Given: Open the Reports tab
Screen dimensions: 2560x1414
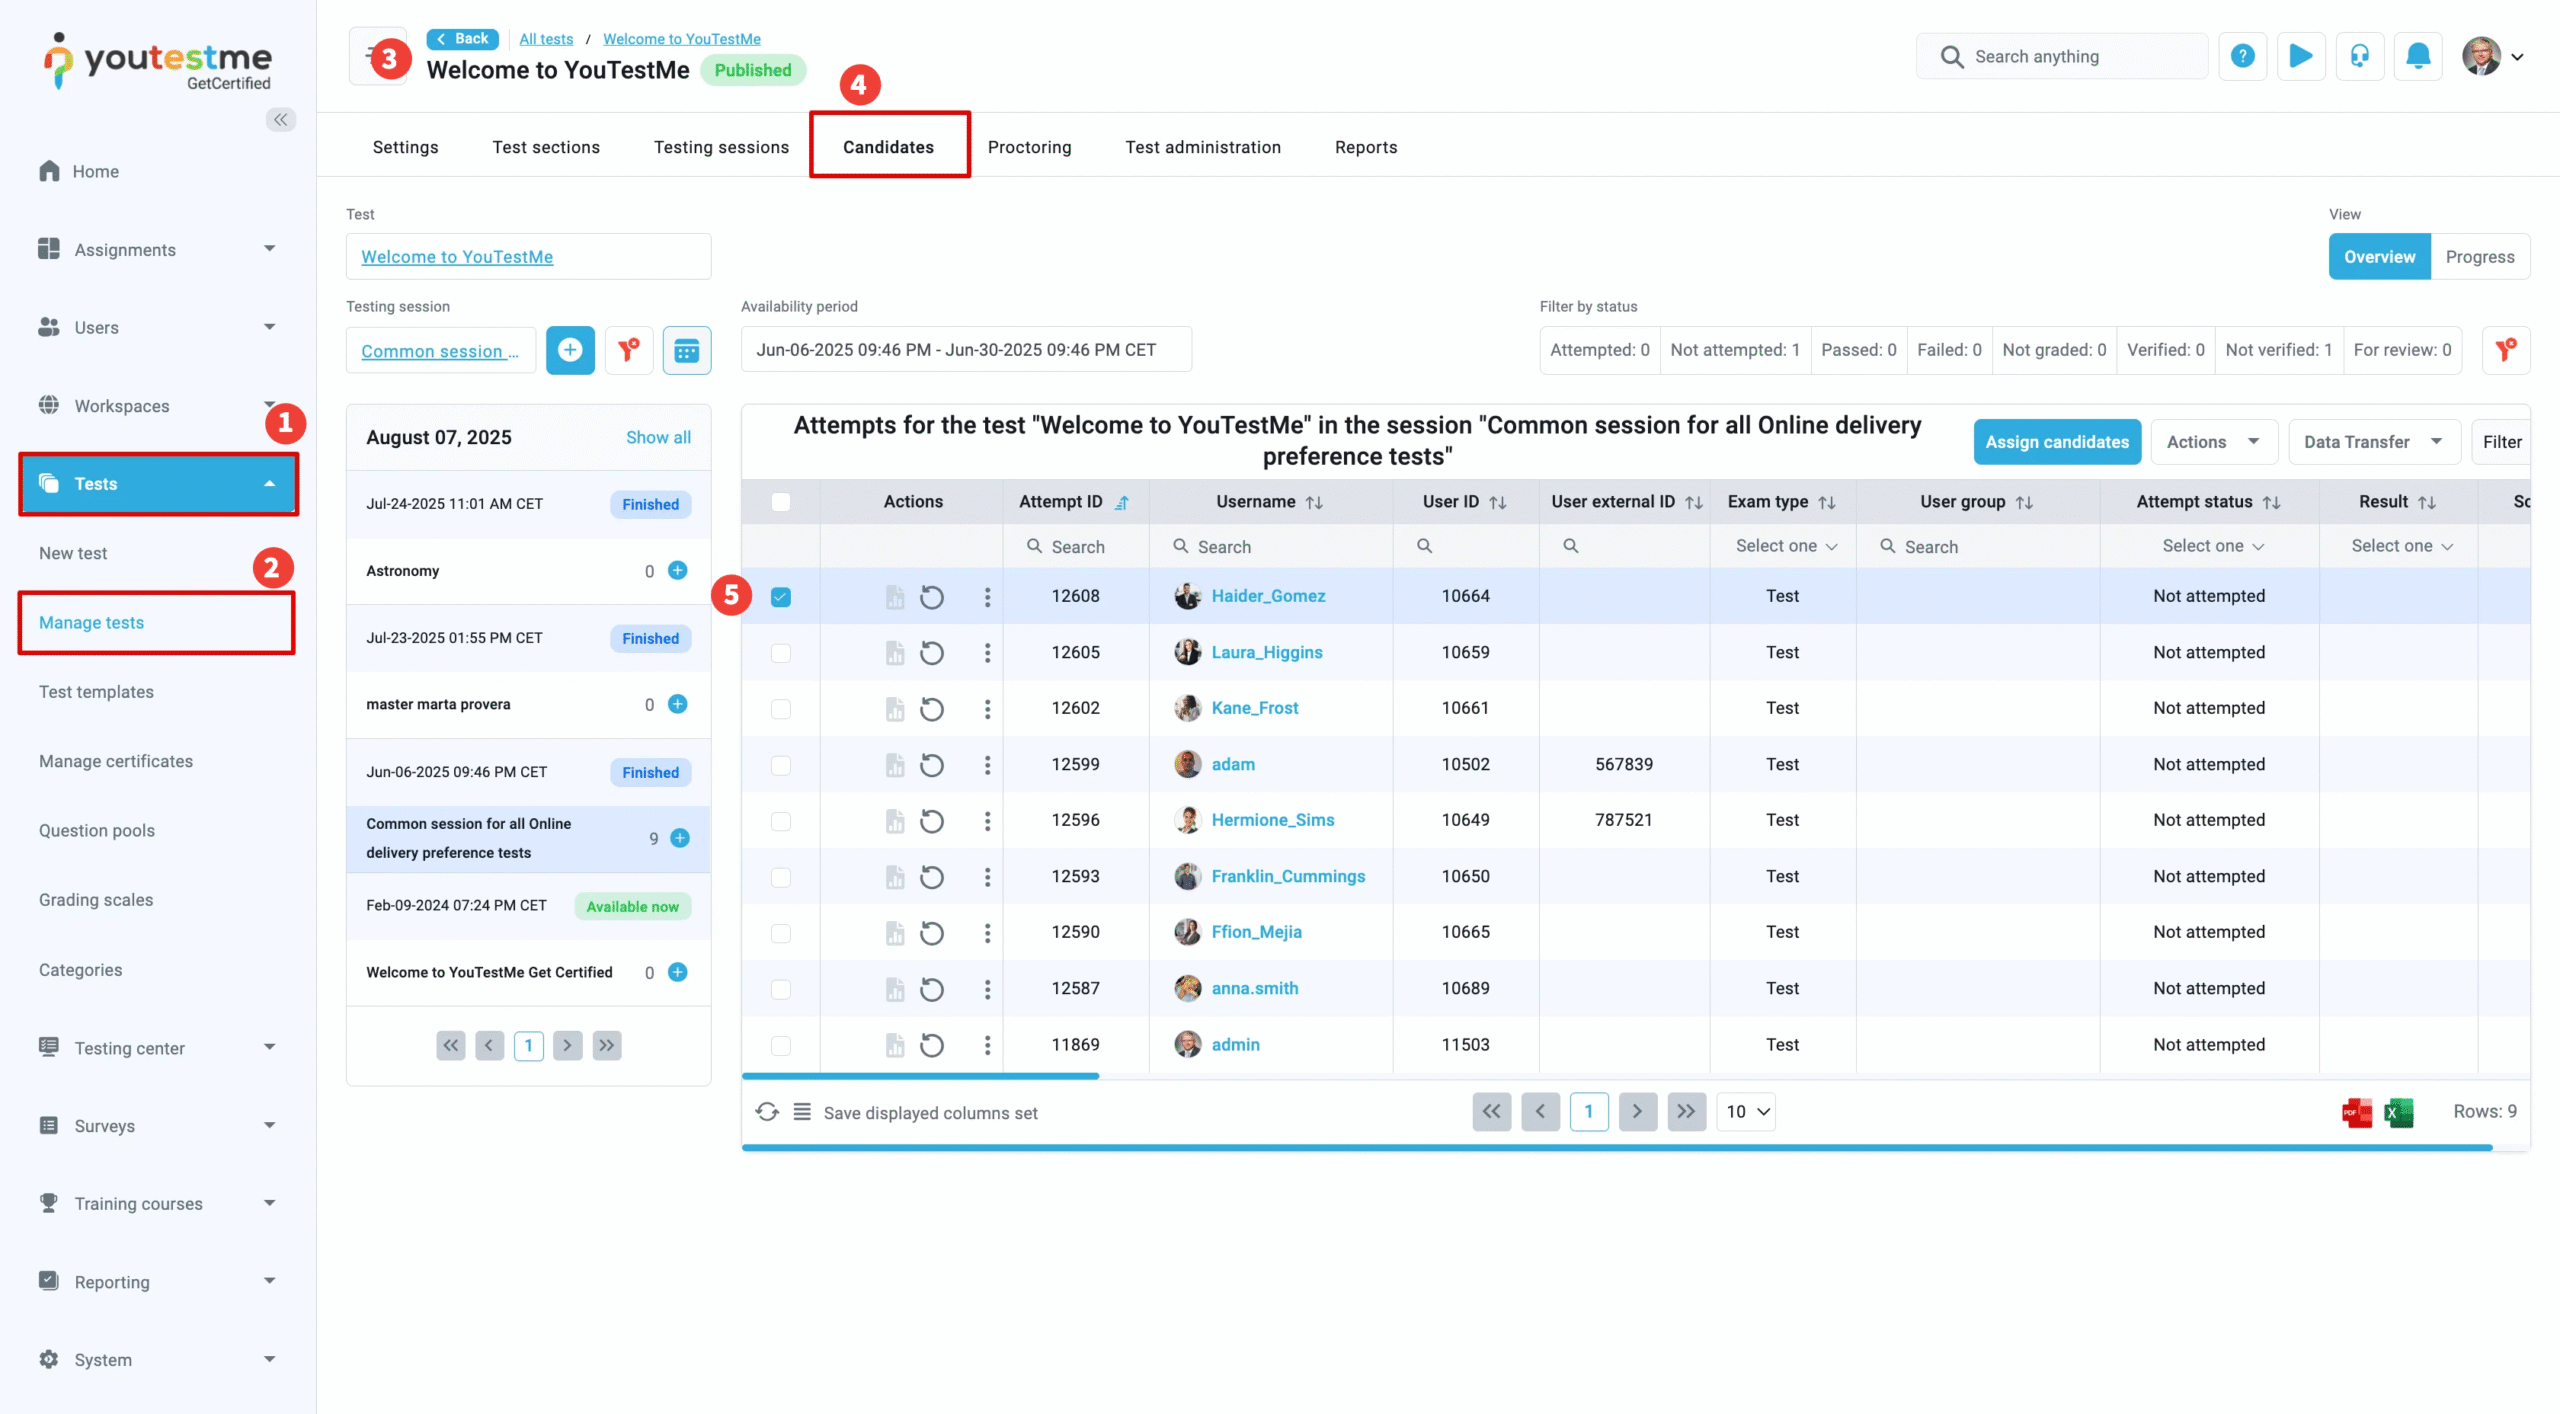Looking at the screenshot, I should 1366,147.
